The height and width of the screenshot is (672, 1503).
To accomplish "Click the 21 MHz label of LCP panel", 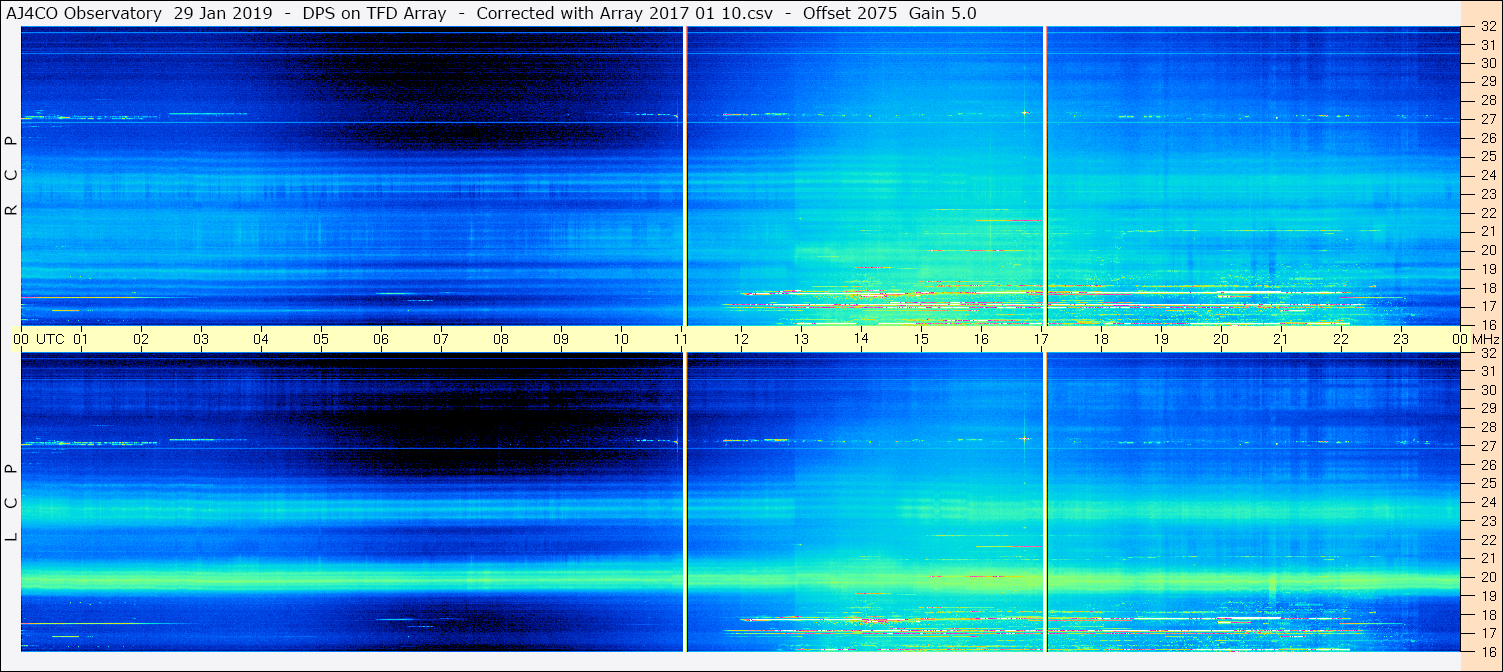I will point(1488,559).
